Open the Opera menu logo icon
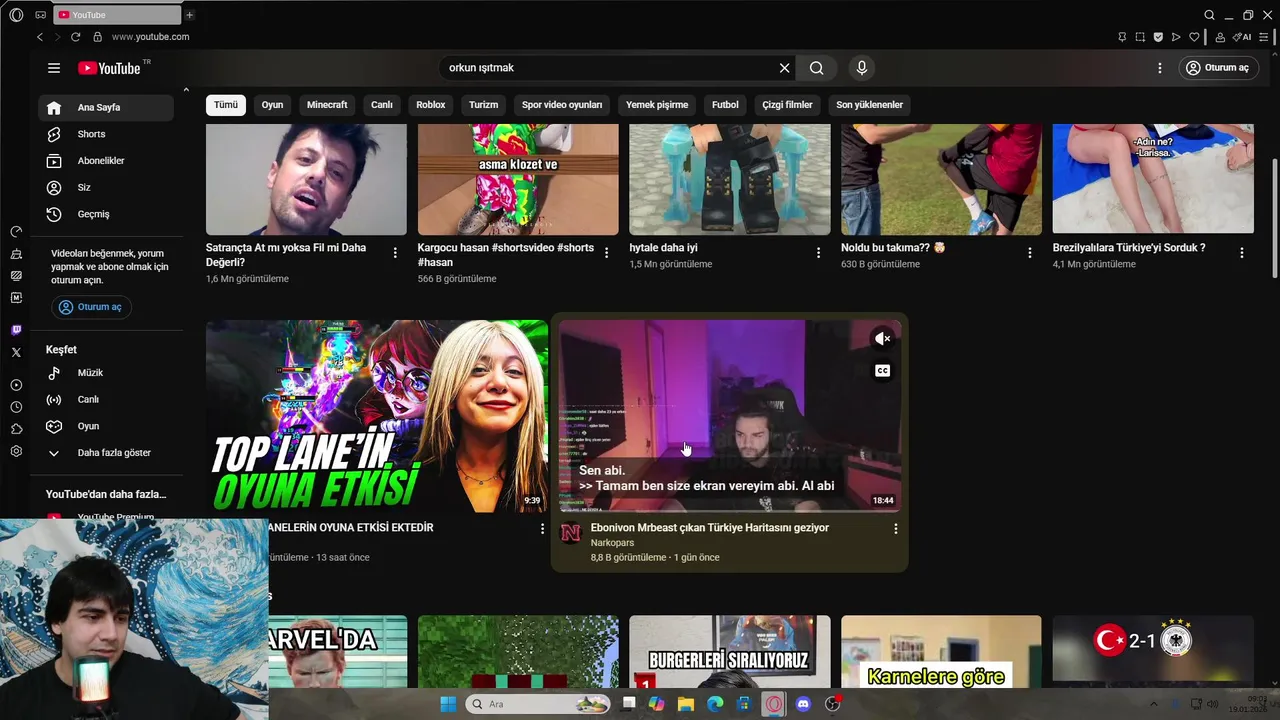 point(16,15)
